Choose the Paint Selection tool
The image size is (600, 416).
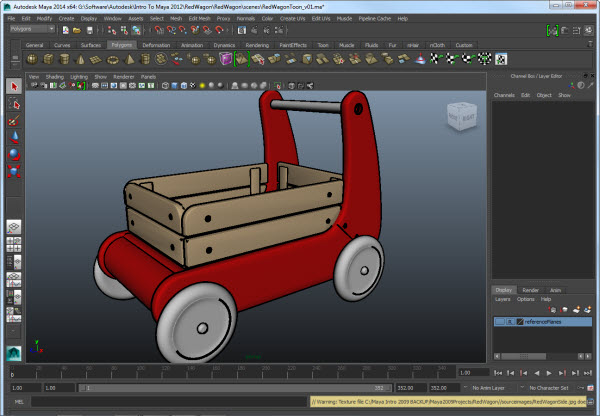(14, 121)
